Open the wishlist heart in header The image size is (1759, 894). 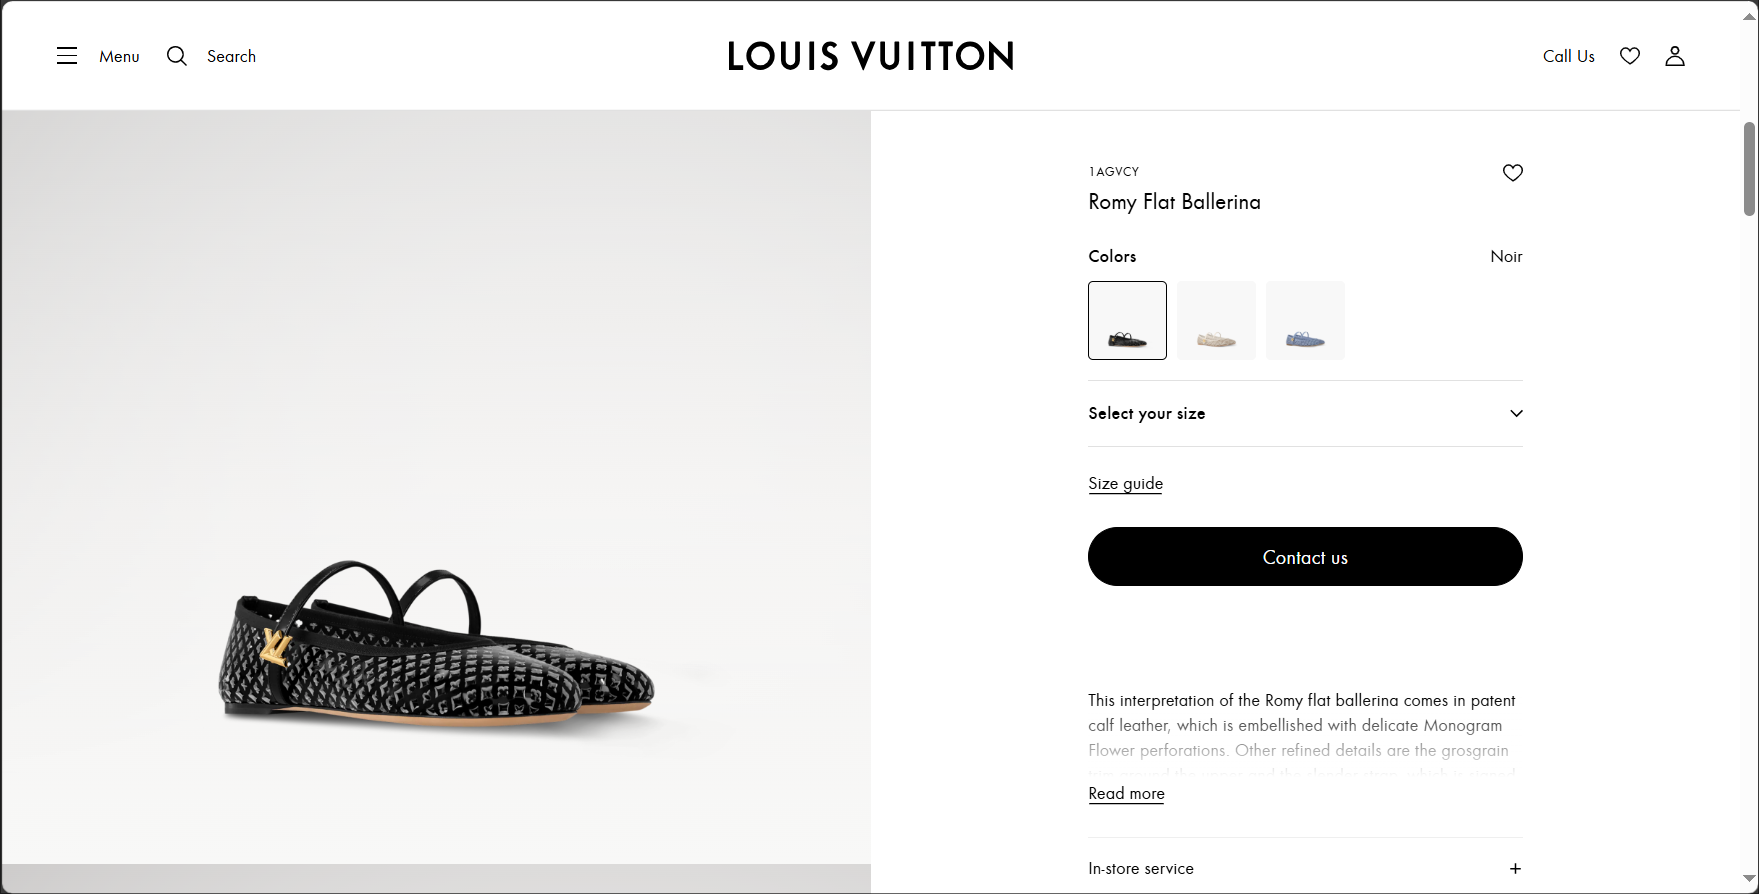(1630, 56)
